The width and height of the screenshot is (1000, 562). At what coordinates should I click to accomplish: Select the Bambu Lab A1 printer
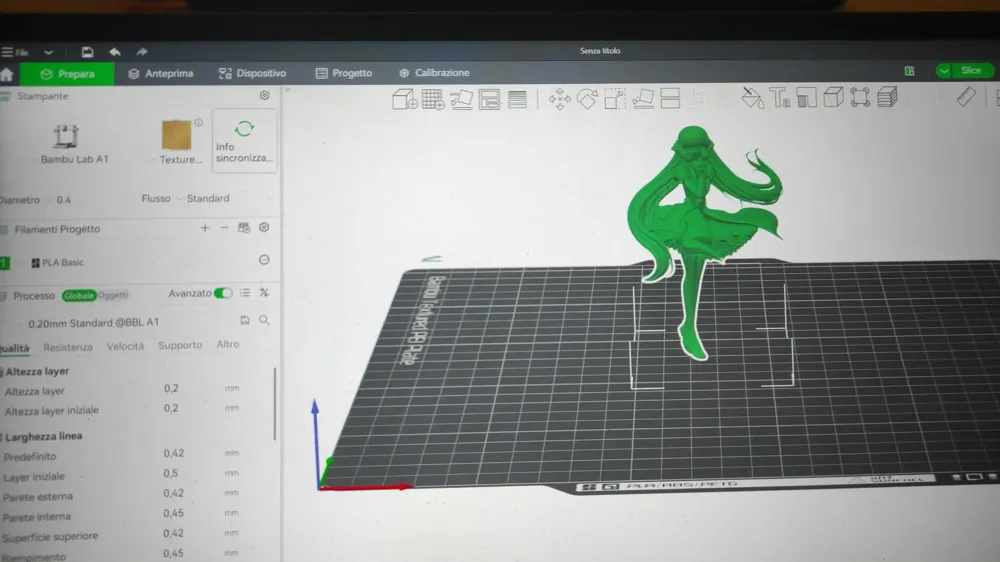[x=74, y=144]
